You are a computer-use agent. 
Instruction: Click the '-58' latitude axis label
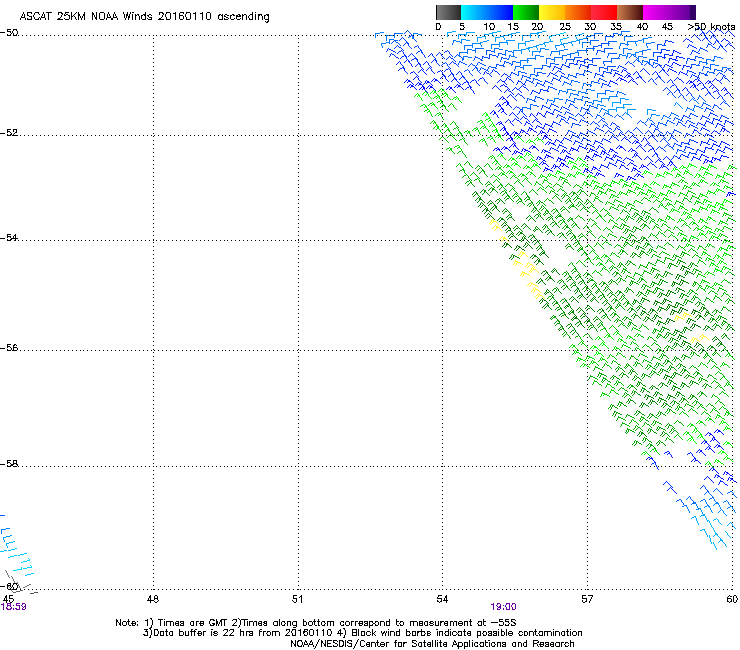[9, 464]
